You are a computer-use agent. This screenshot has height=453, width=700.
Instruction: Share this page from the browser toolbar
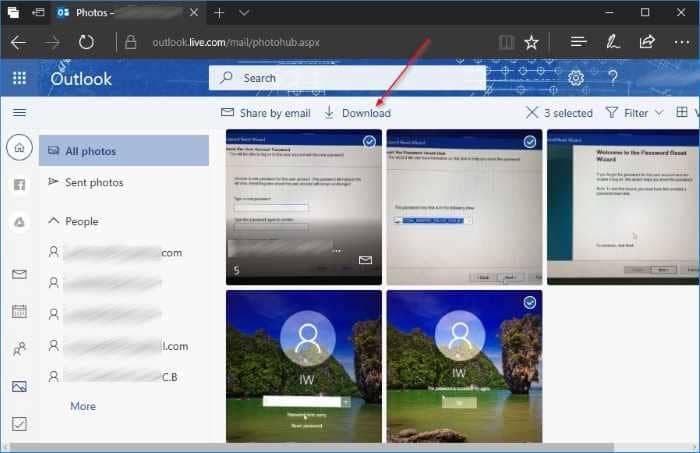(647, 42)
